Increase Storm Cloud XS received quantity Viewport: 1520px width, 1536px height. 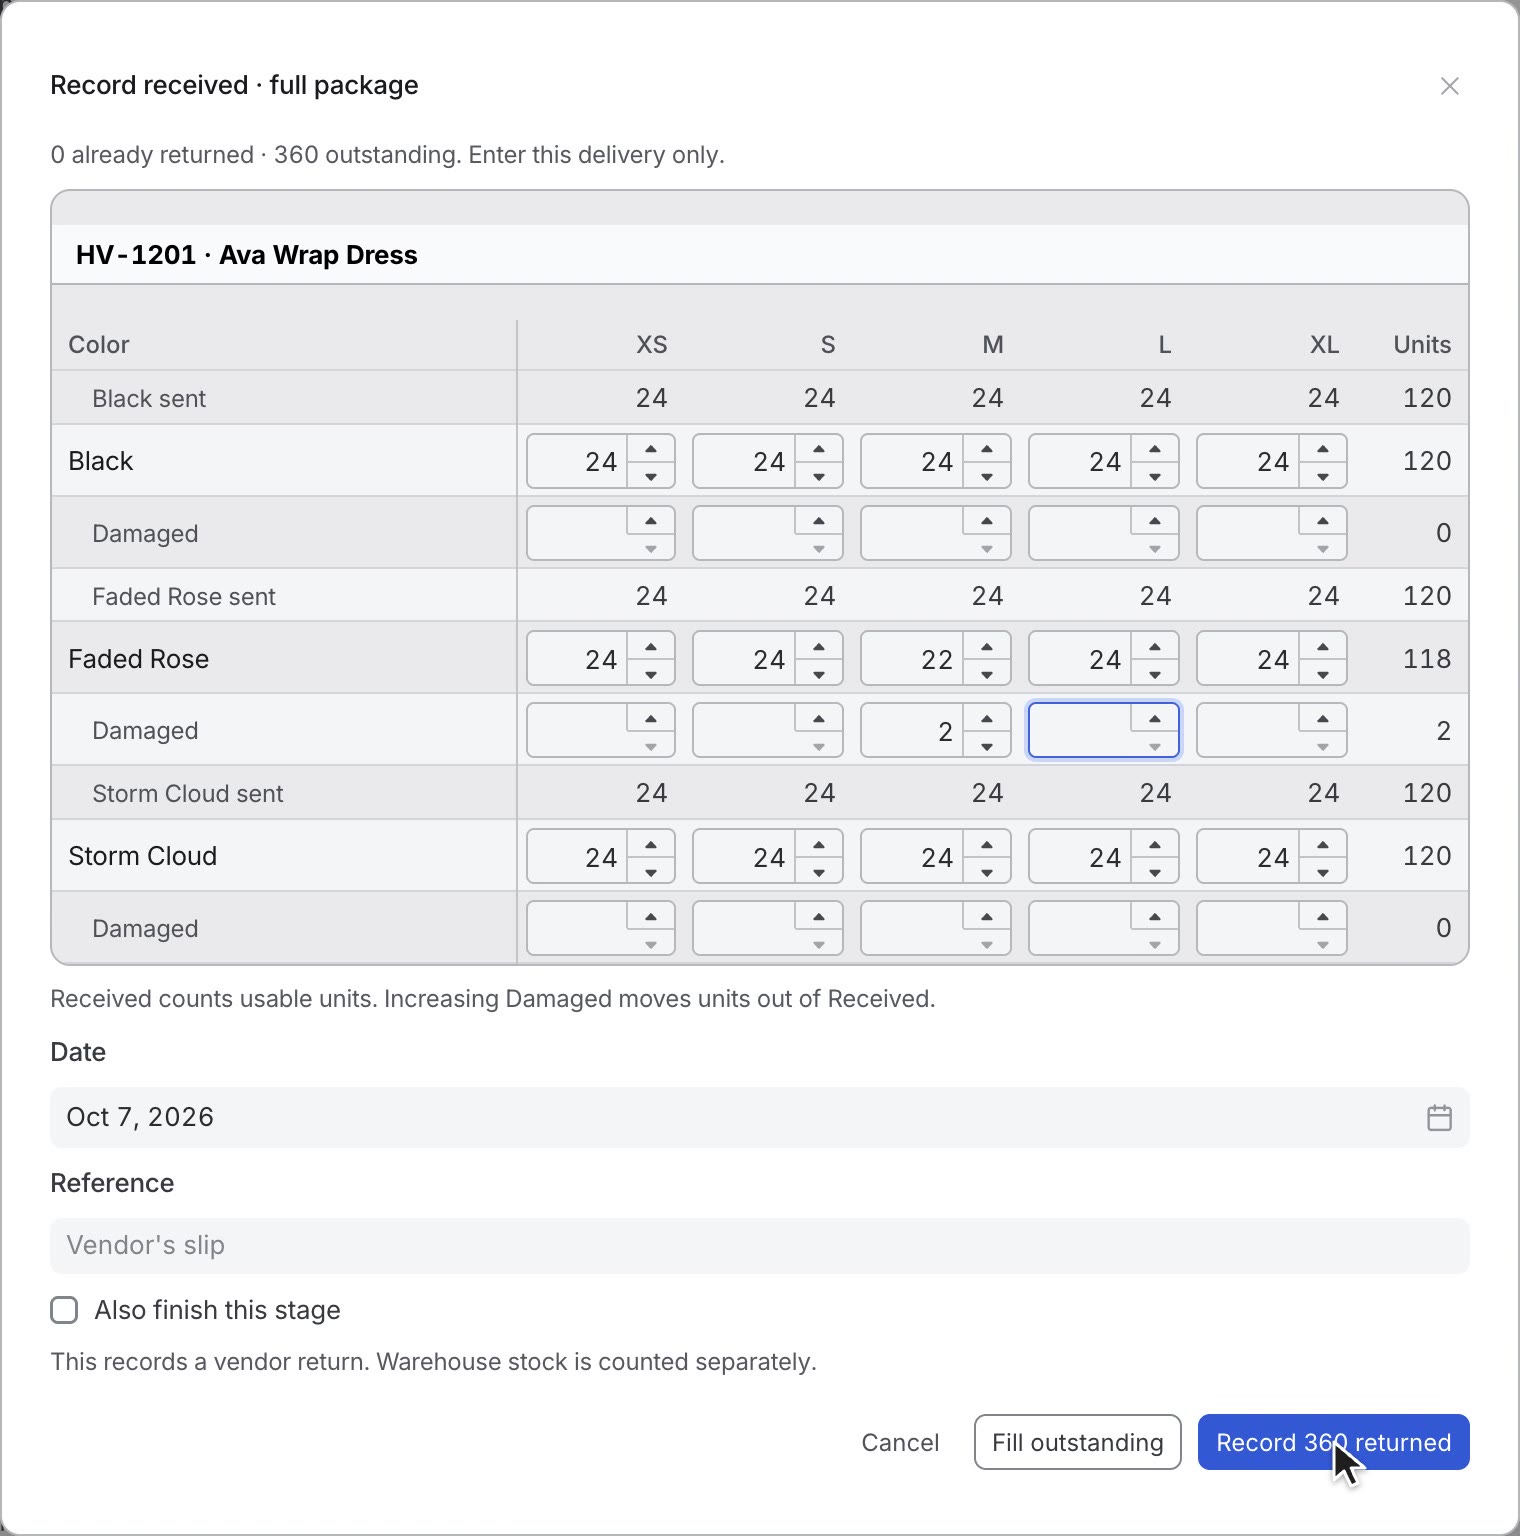pos(651,843)
